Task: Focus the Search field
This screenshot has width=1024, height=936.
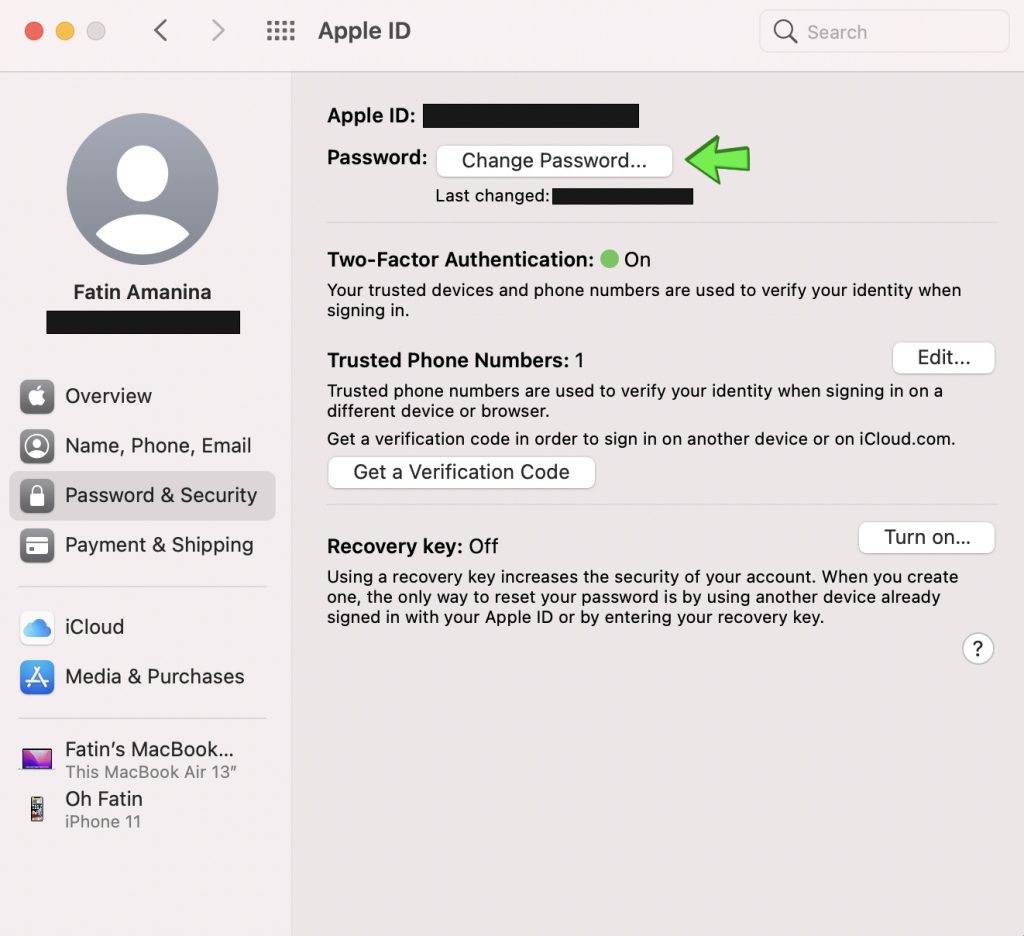Action: point(884,31)
